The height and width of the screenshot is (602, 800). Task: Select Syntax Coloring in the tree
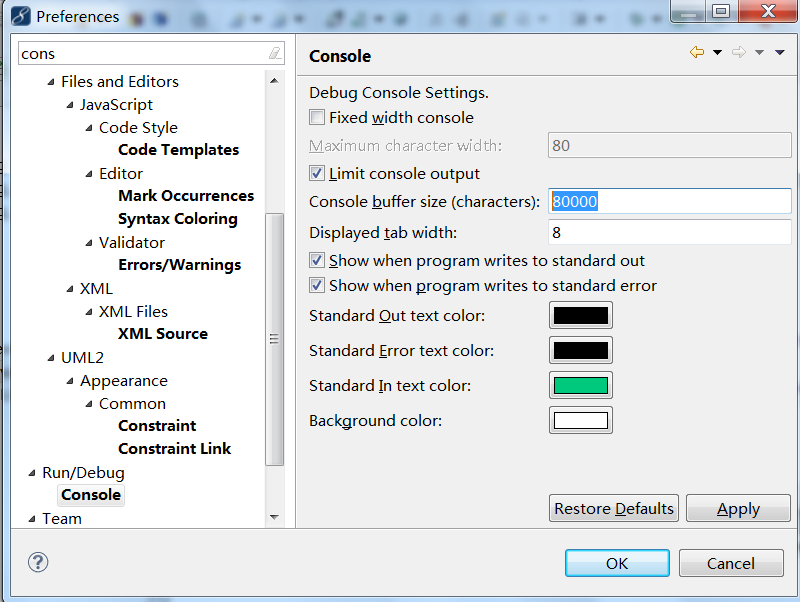178,219
